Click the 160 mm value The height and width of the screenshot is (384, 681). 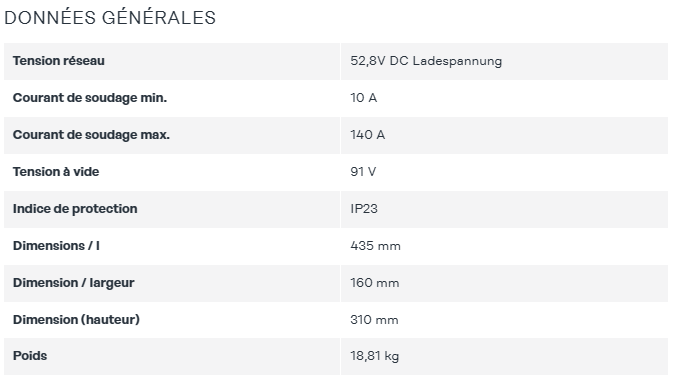point(374,283)
